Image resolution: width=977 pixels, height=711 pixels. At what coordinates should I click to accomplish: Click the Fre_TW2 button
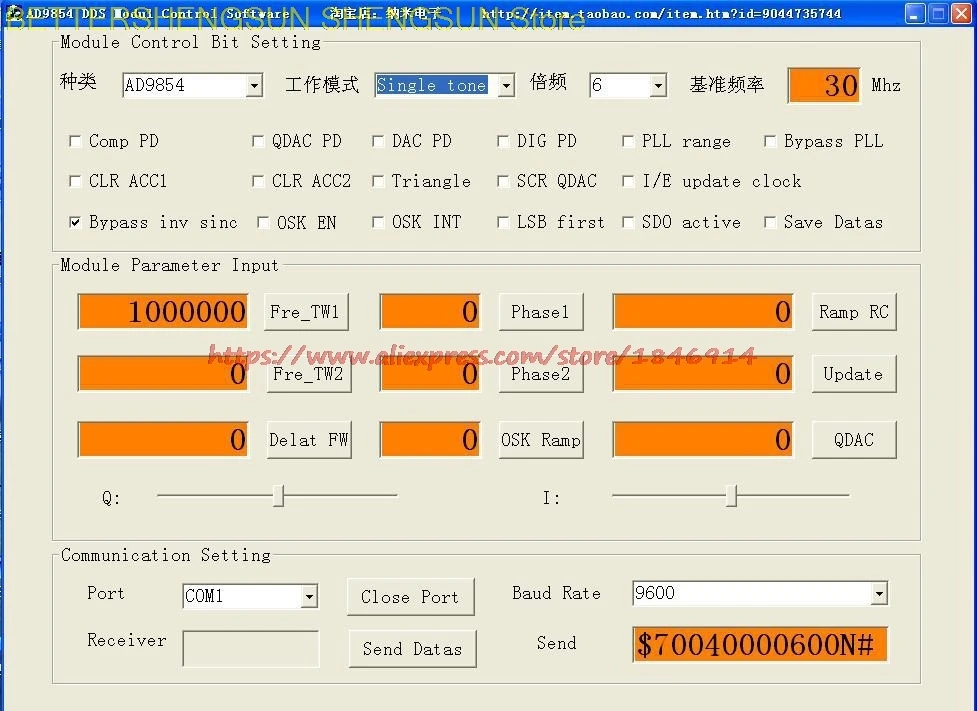click(309, 374)
